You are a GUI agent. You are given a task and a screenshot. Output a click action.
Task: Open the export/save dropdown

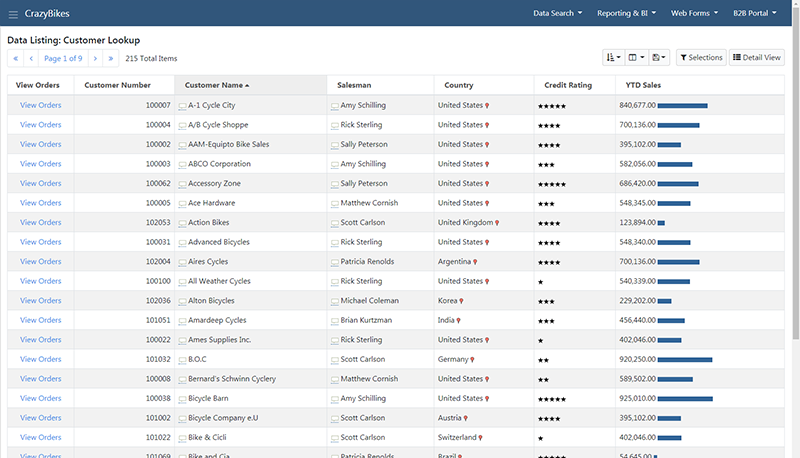(659, 58)
